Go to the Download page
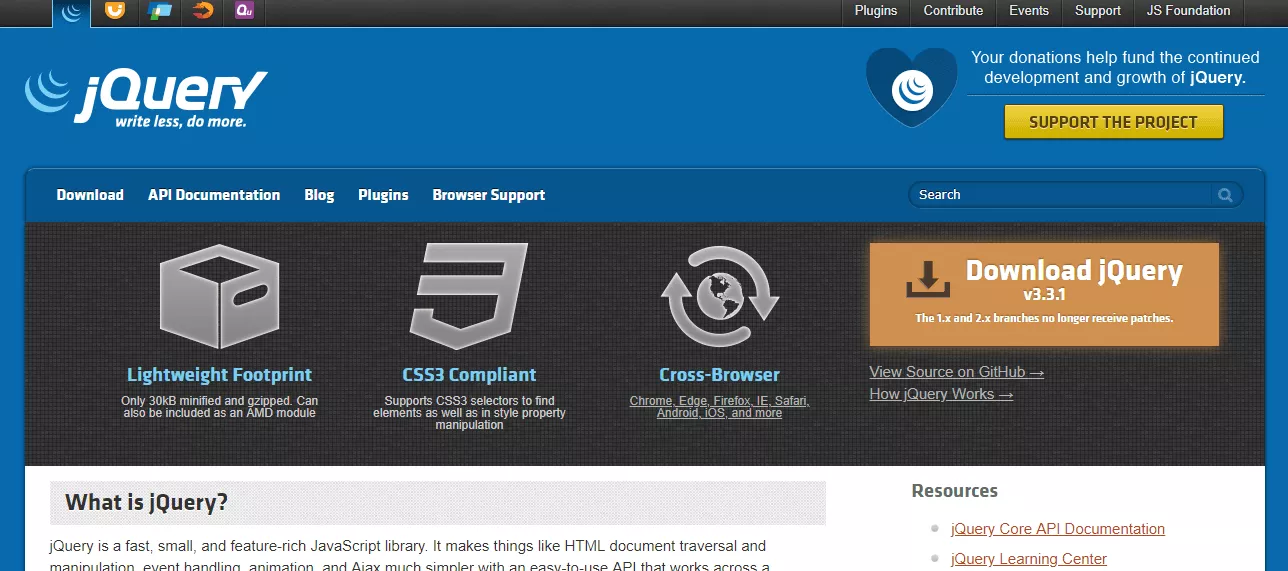This screenshot has height=571, width=1288. (90, 195)
